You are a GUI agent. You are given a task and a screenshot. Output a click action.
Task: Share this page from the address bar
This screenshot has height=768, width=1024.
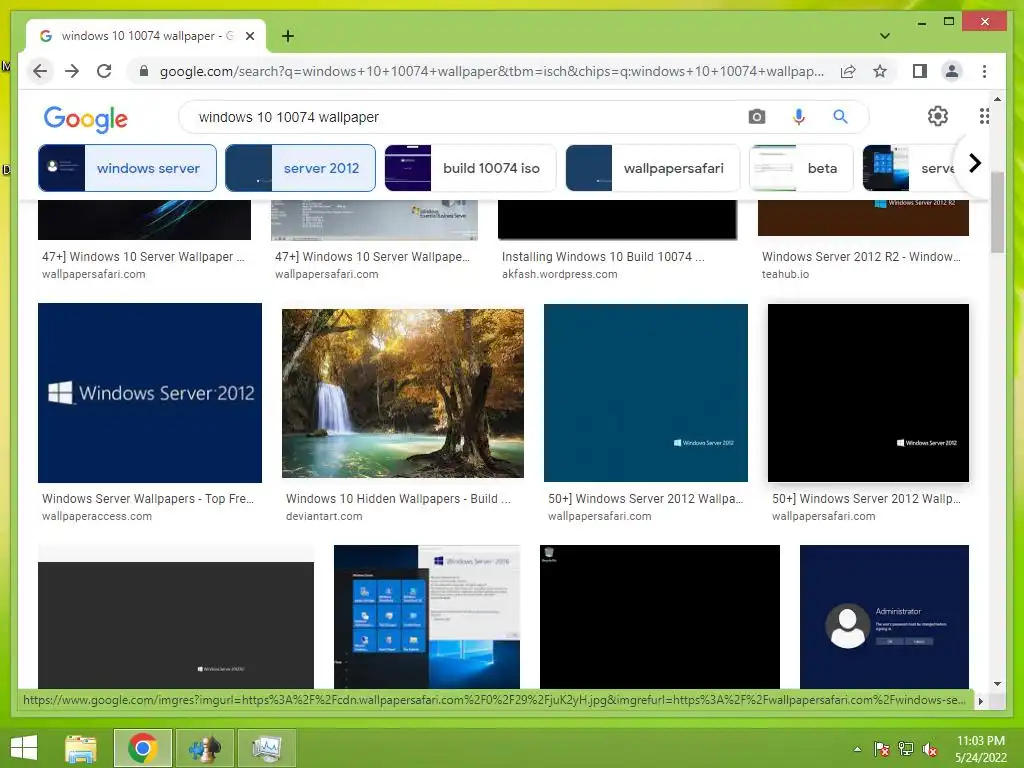pyautogui.click(x=848, y=71)
